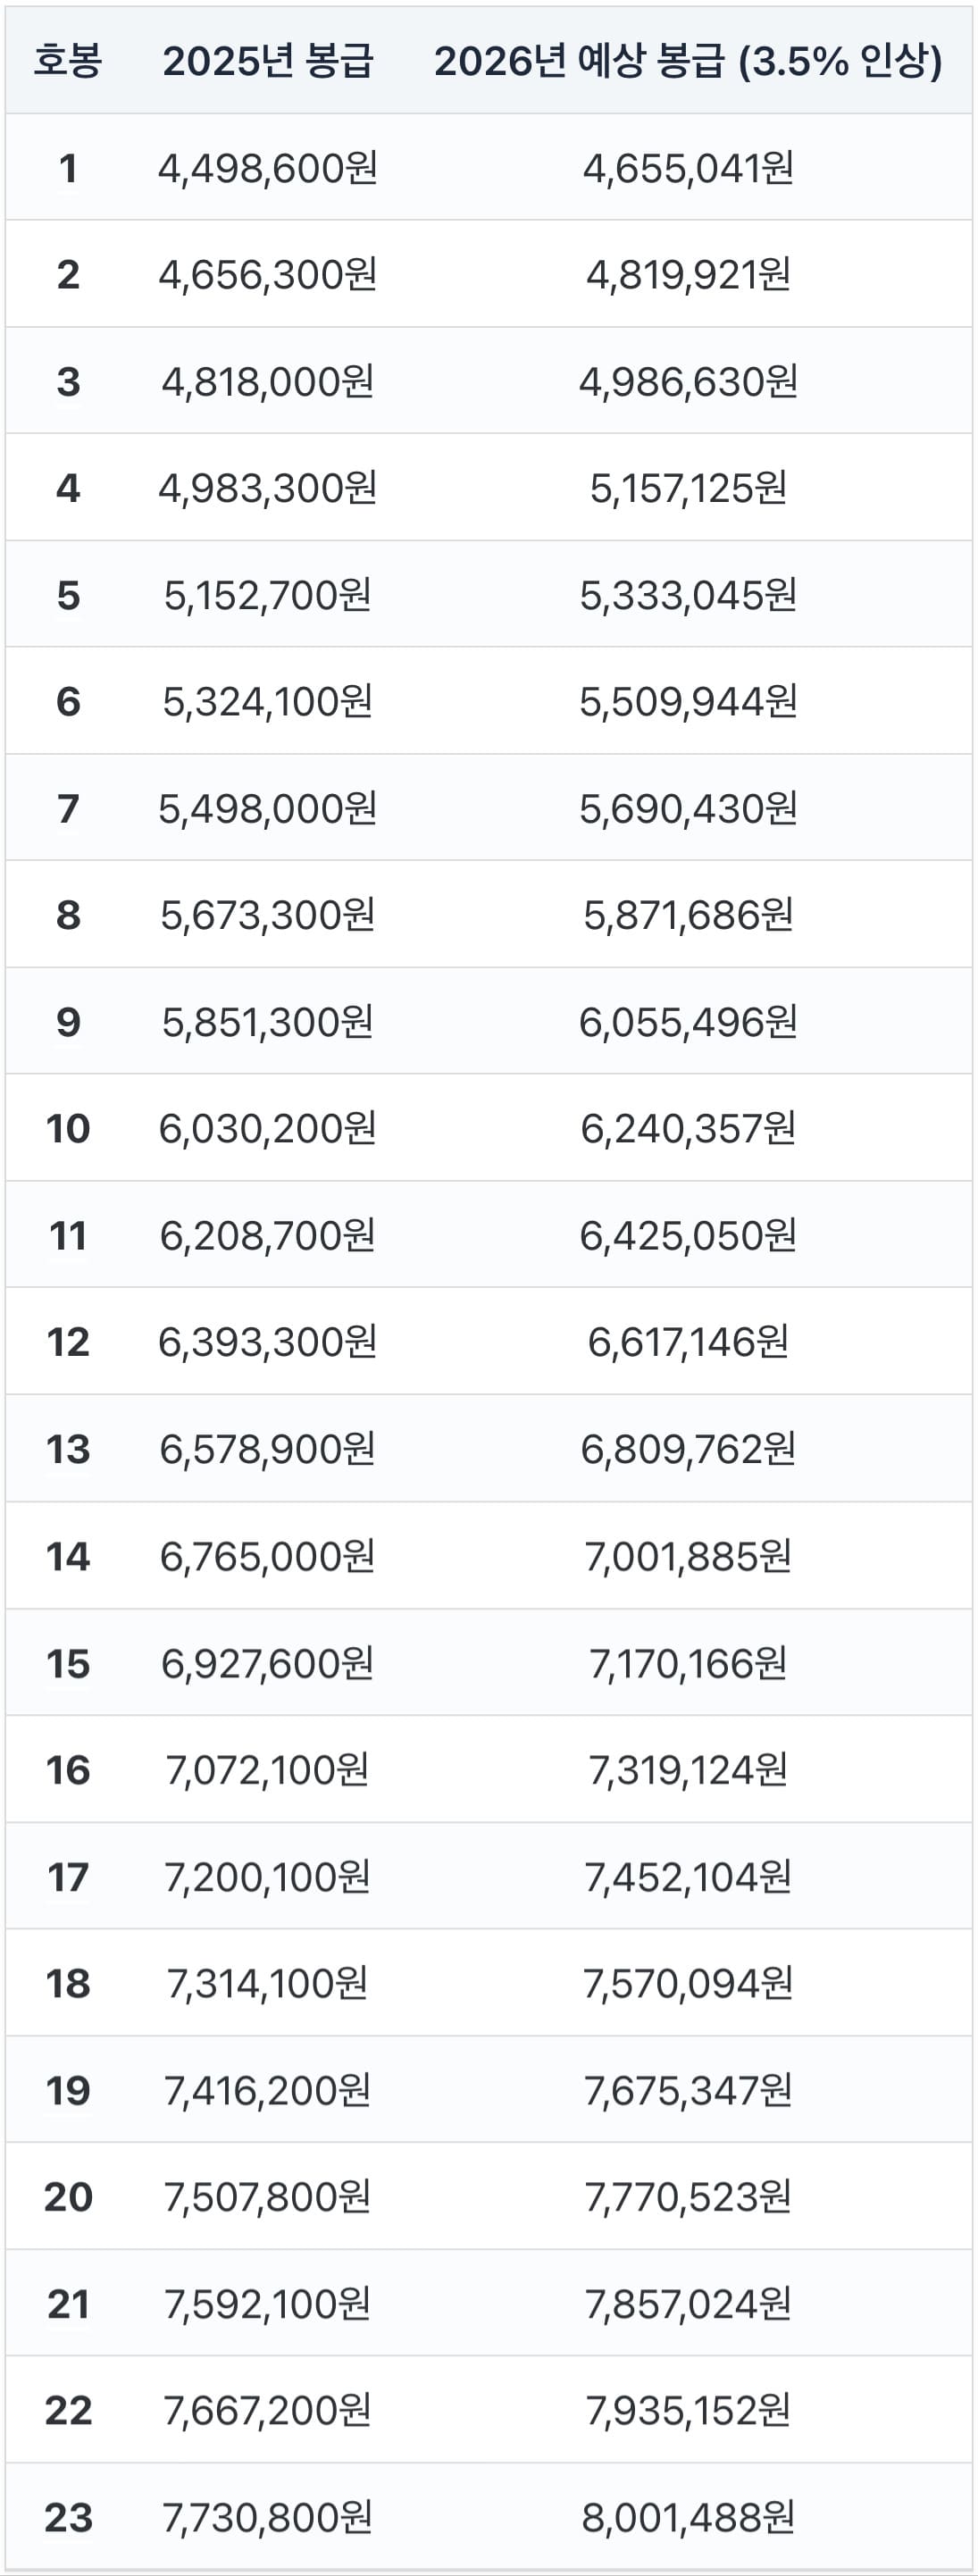Select the 8,001,488원 projected salary
The width and height of the screenshot is (978, 2576).
tap(688, 2517)
